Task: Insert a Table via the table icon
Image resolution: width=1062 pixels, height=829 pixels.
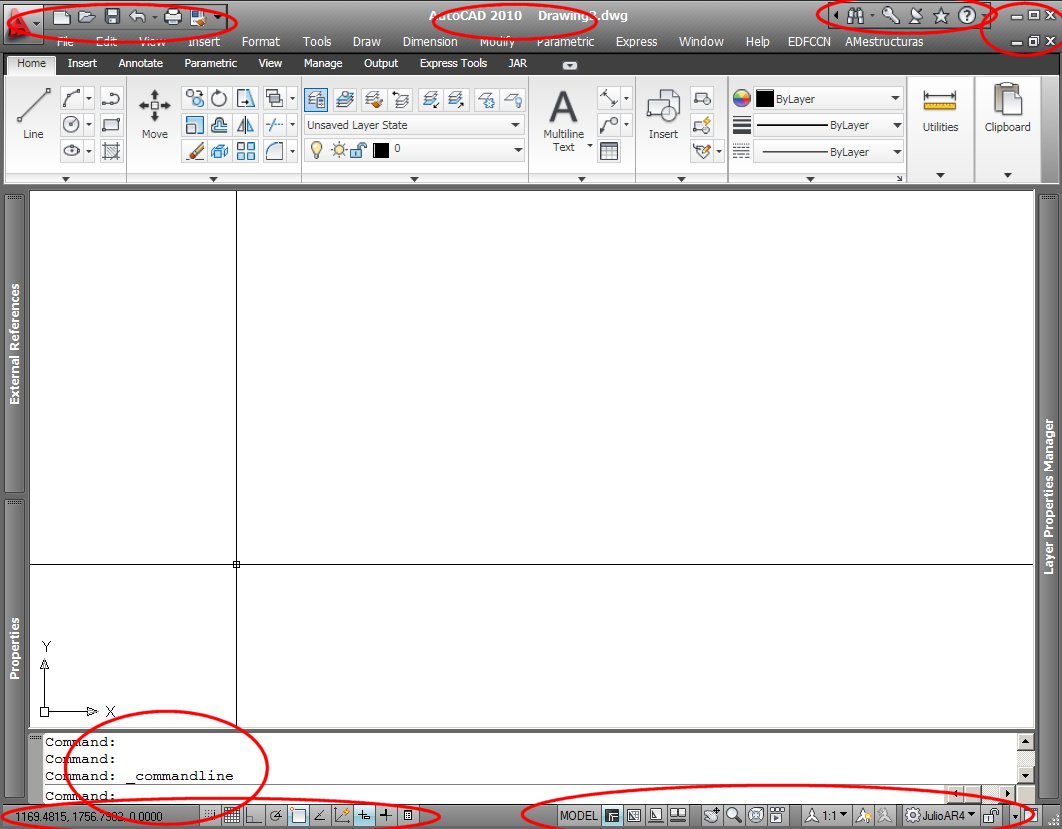Action: 609,151
